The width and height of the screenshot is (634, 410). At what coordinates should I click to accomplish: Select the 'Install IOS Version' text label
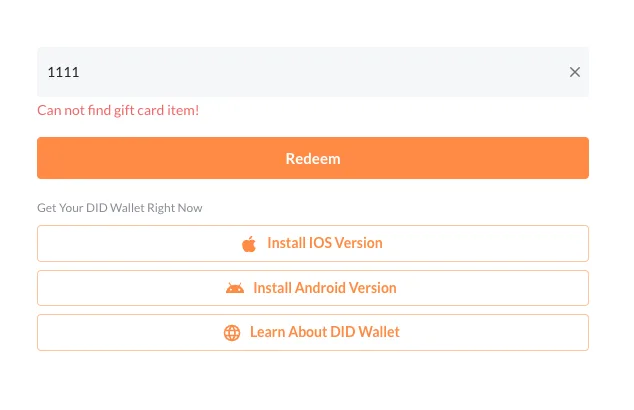(x=325, y=243)
